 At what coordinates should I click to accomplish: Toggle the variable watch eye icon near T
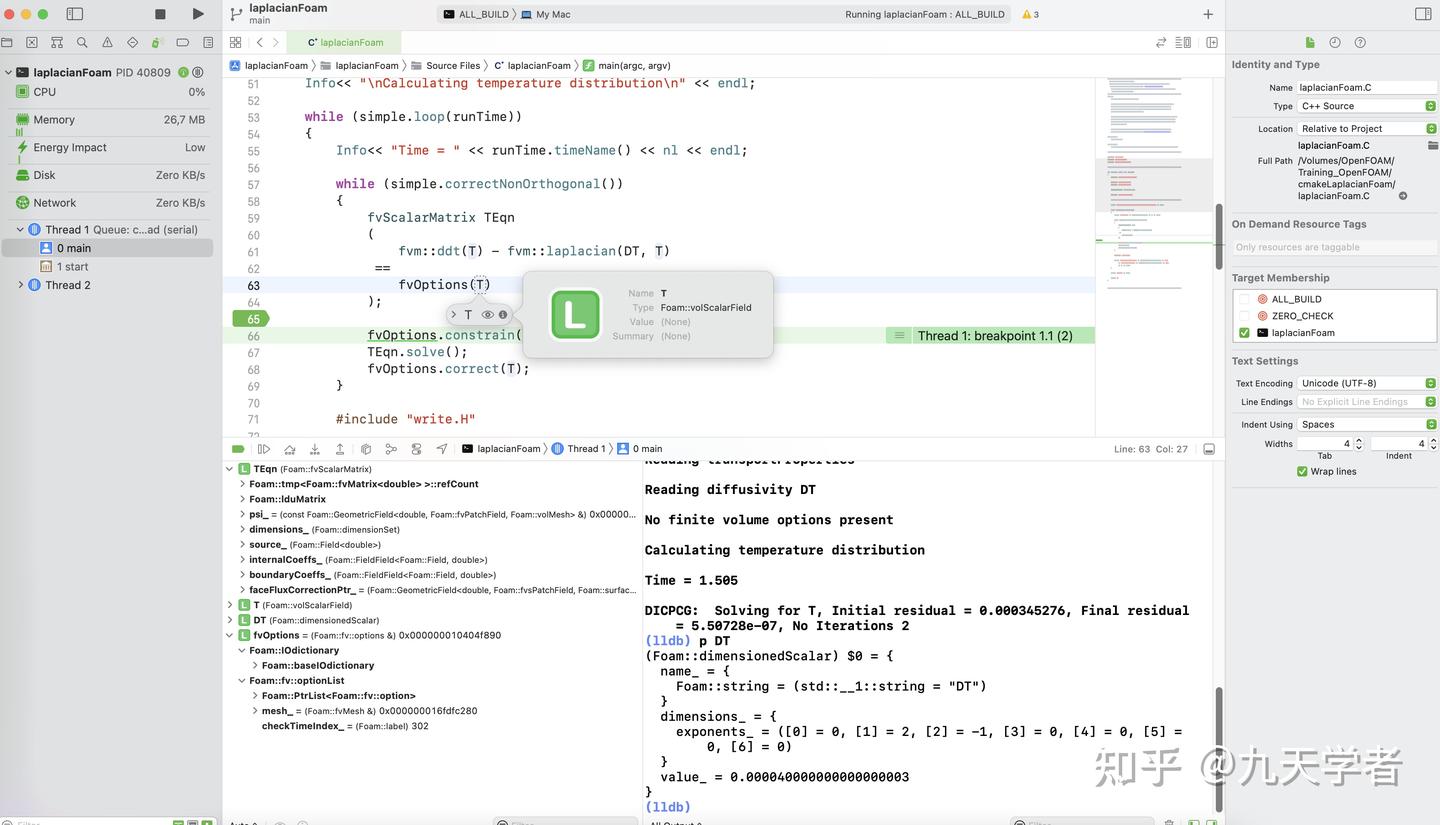(x=487, y=314)
